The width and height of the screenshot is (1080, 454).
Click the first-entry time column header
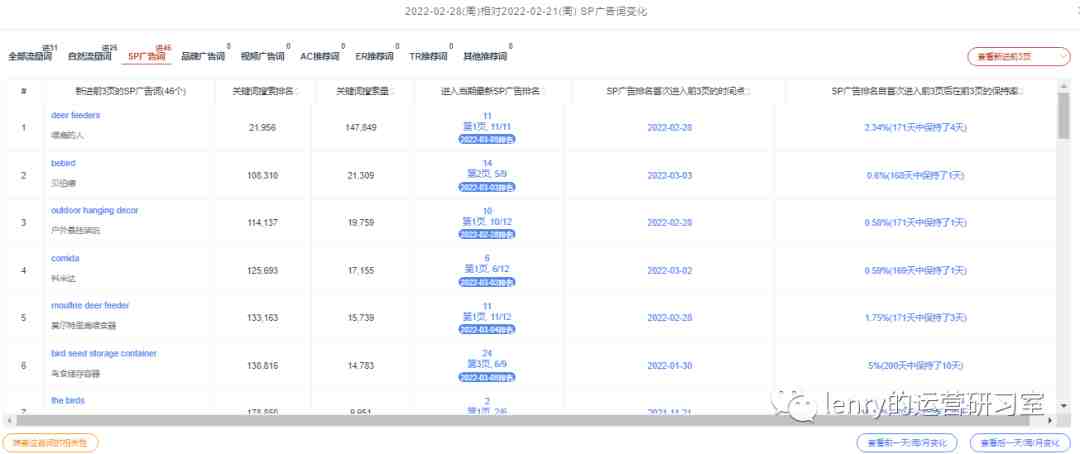pos(678,91)
